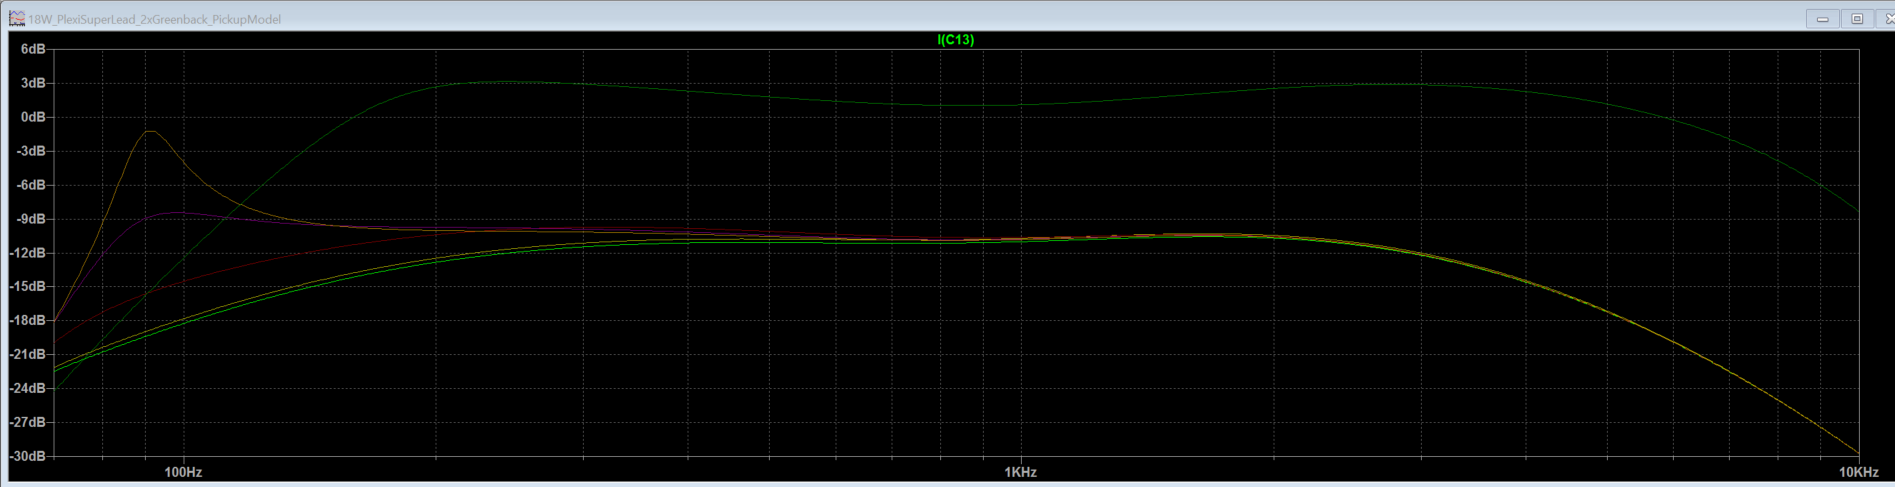This screenshot has height=487, width=1895.
Task: Restore down the waveform plot window
Action: coord(1857,19)
